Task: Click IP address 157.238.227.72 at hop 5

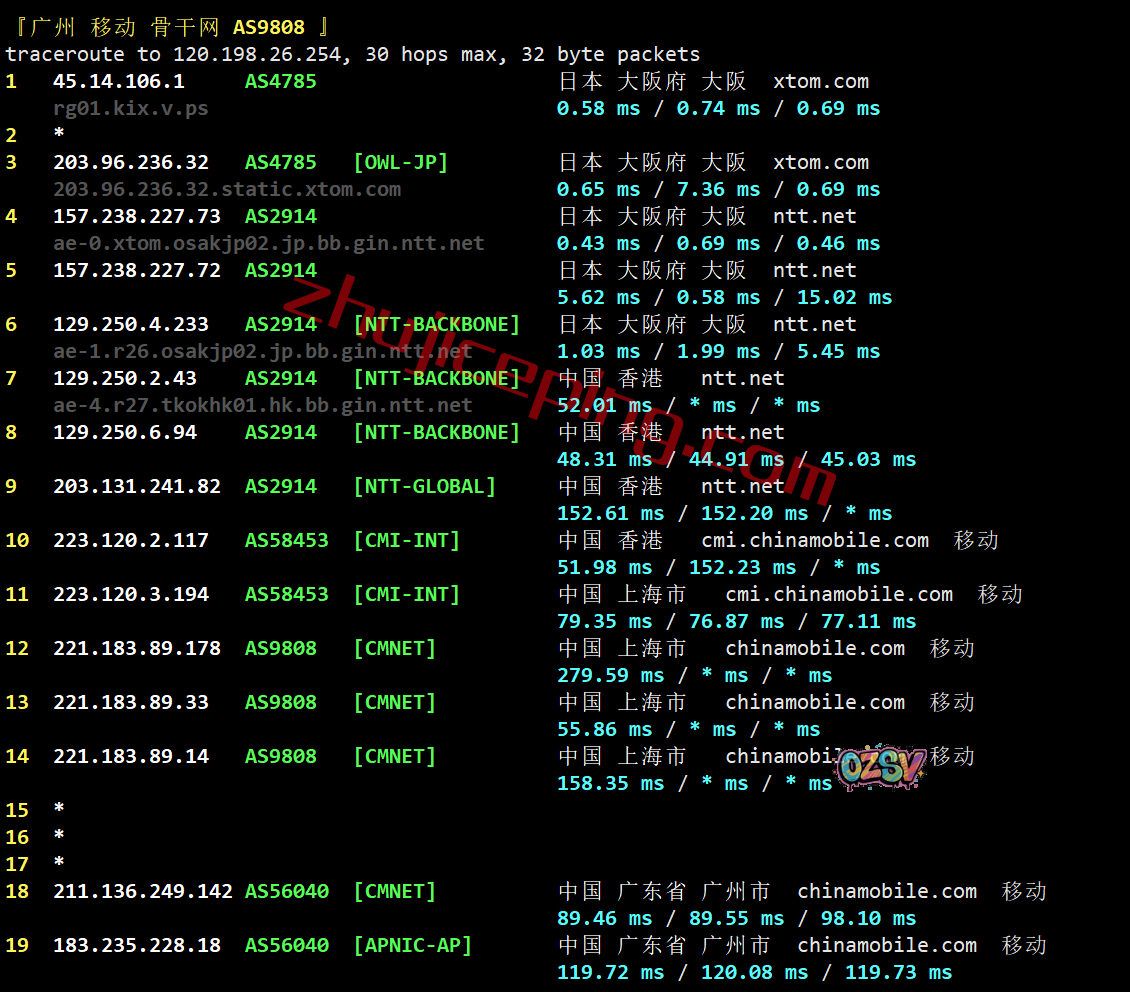Action: (x=136, y=270)
